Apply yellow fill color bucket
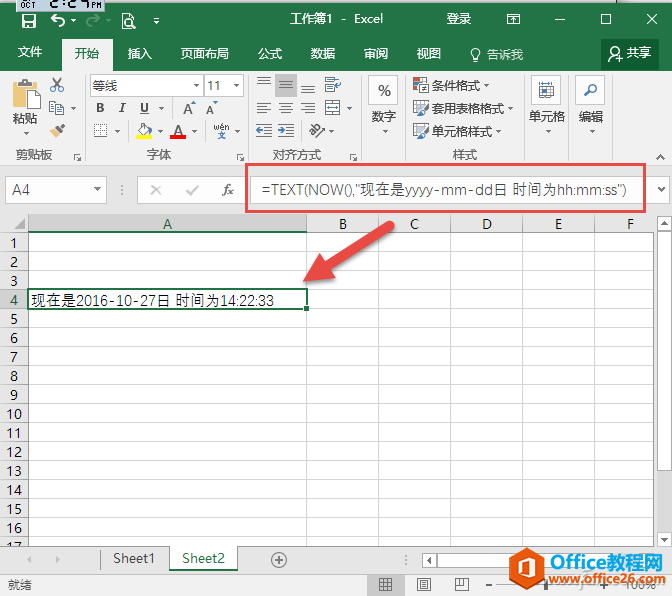 144,131
